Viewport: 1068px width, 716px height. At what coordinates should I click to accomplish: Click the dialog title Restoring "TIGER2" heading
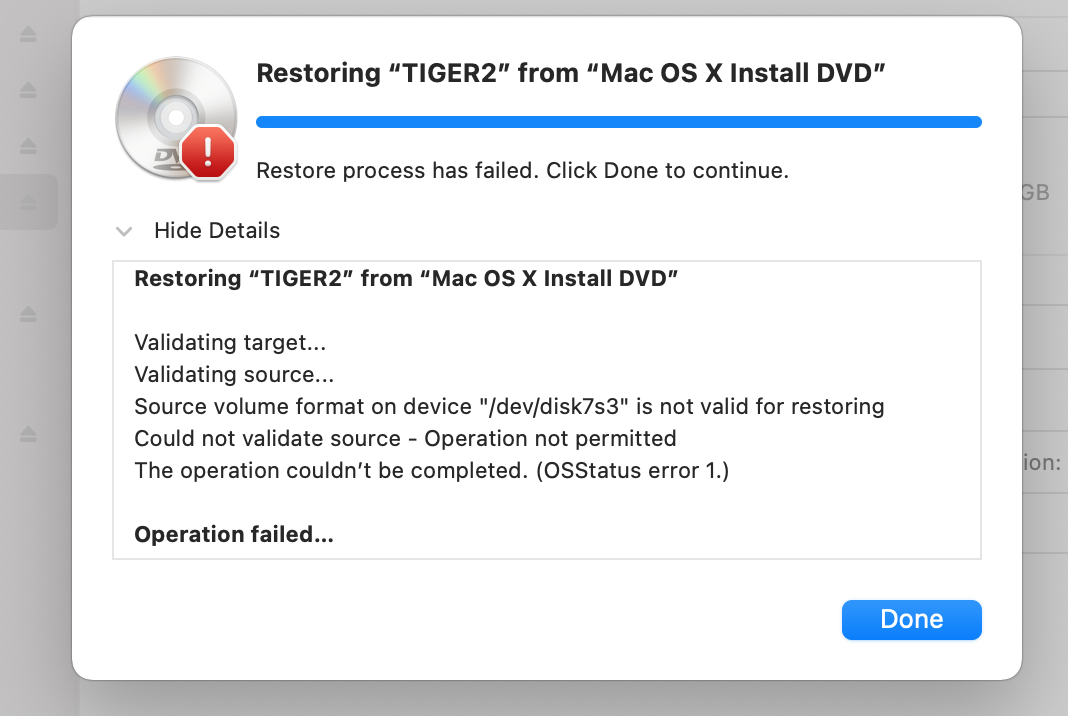point(571,73)
